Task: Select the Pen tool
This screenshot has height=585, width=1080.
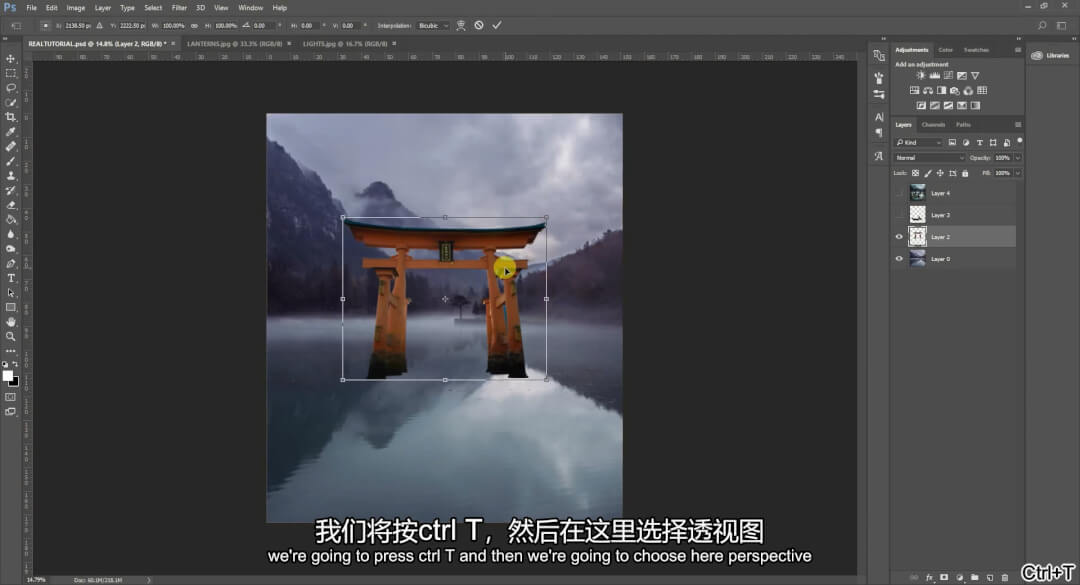Action: [10, 263]
